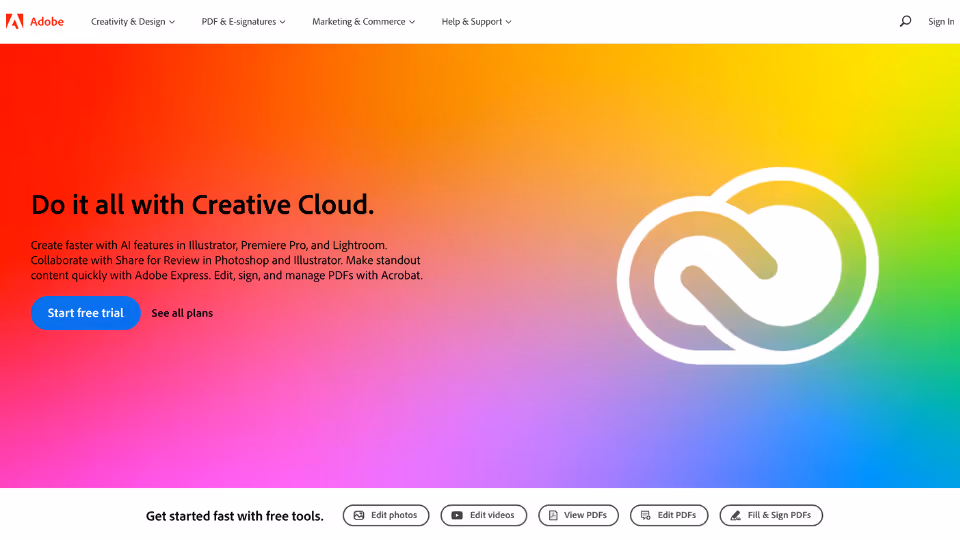Click the View PDFs button label
Screen dimensions: 960x540
click(585, 516)
